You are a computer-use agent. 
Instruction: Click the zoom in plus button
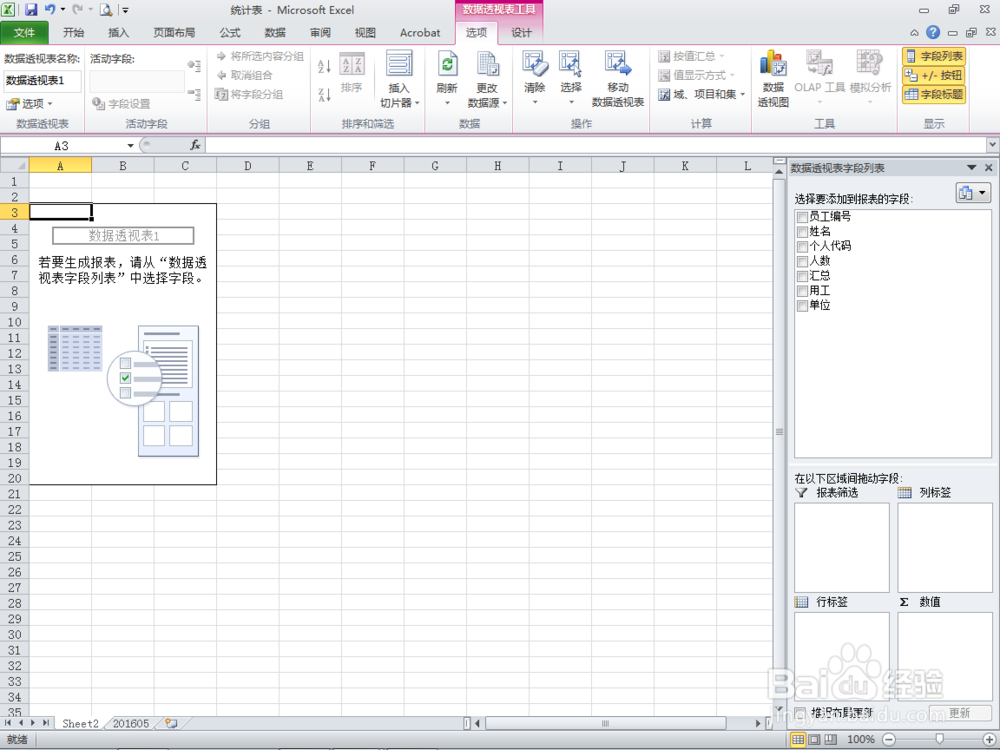tap(989, 739)
